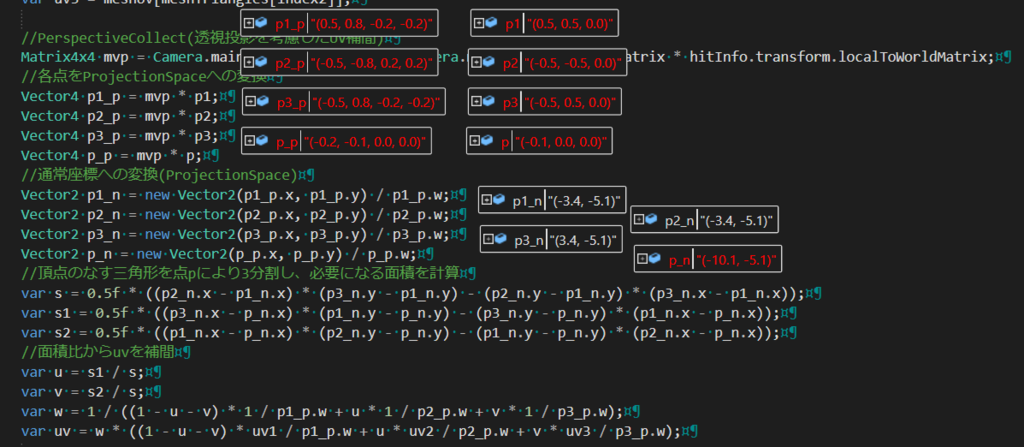Image resolution: width=1024 pixels, height=447 pixels.
Task: Click the code line starting "var s = 0.5f"
Action: pyautogui.click(x=415, y=292)
